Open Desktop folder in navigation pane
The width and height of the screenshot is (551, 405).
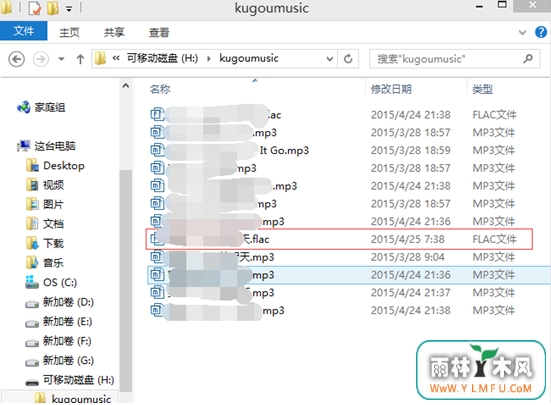(x=64, y=165)
